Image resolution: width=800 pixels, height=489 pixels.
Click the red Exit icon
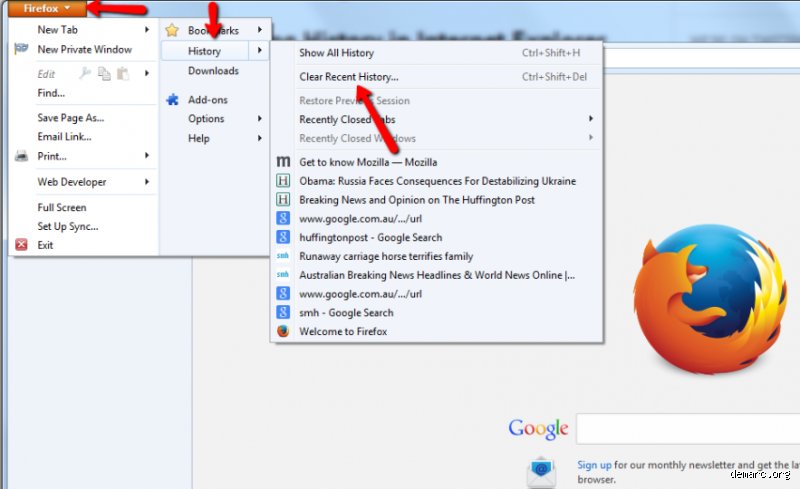click(x=21, y=245)
